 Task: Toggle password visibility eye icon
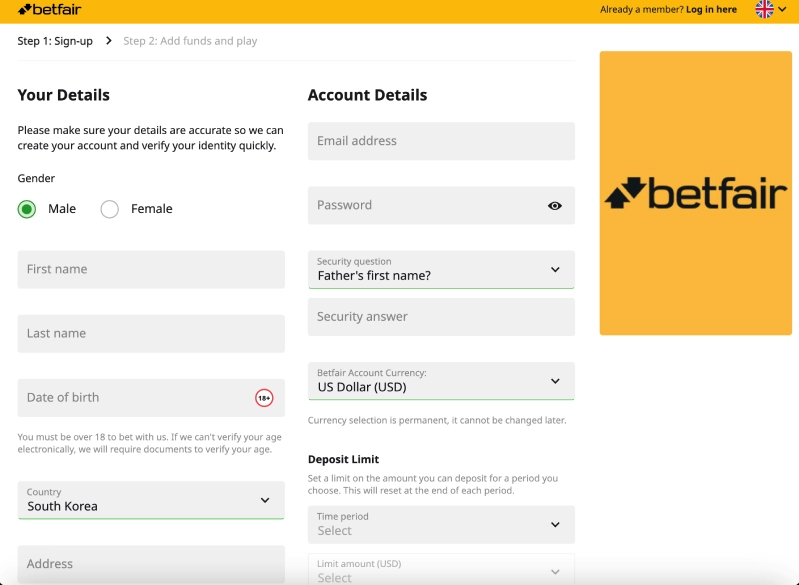coord(555,206)
